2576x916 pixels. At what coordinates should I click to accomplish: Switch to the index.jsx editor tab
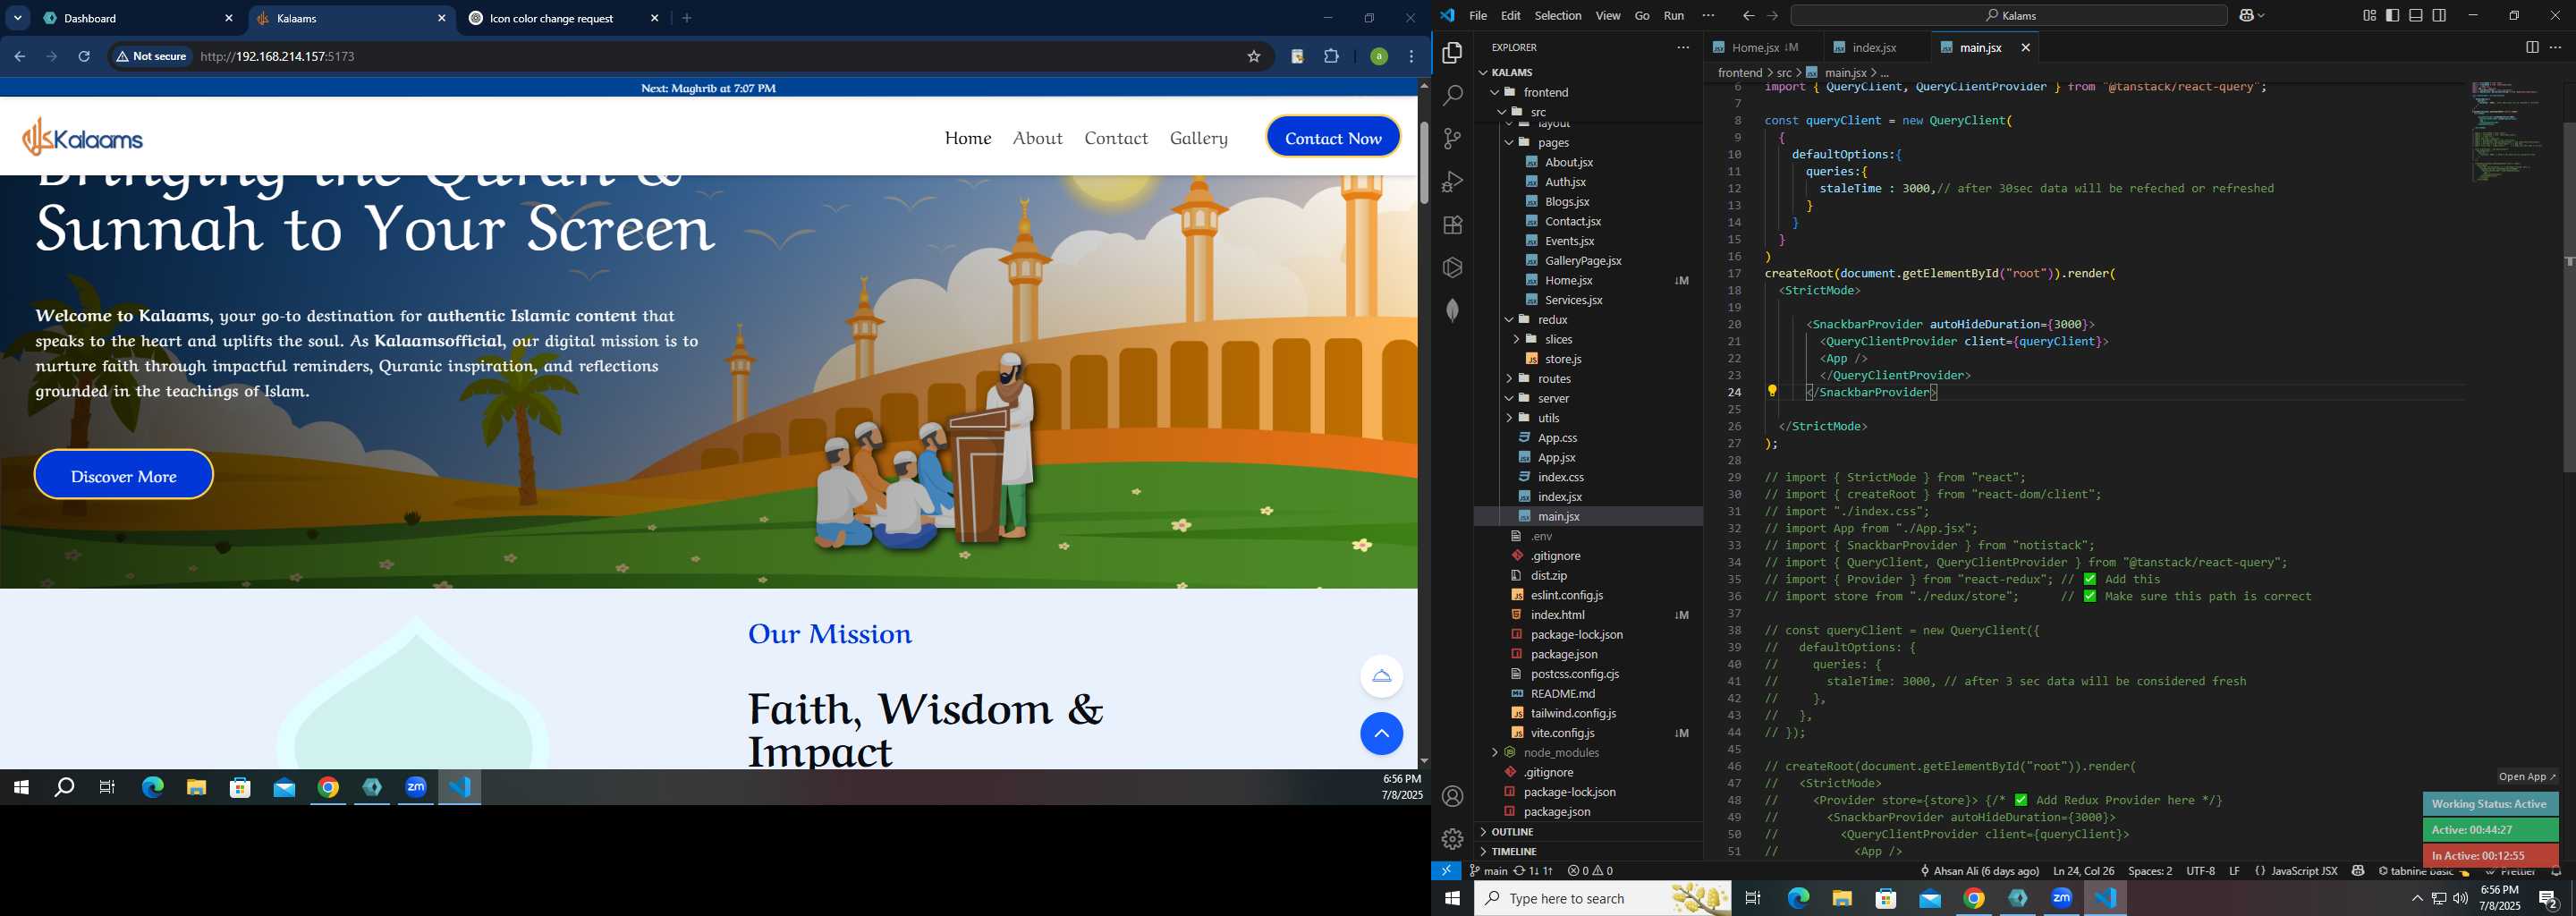1874,47
